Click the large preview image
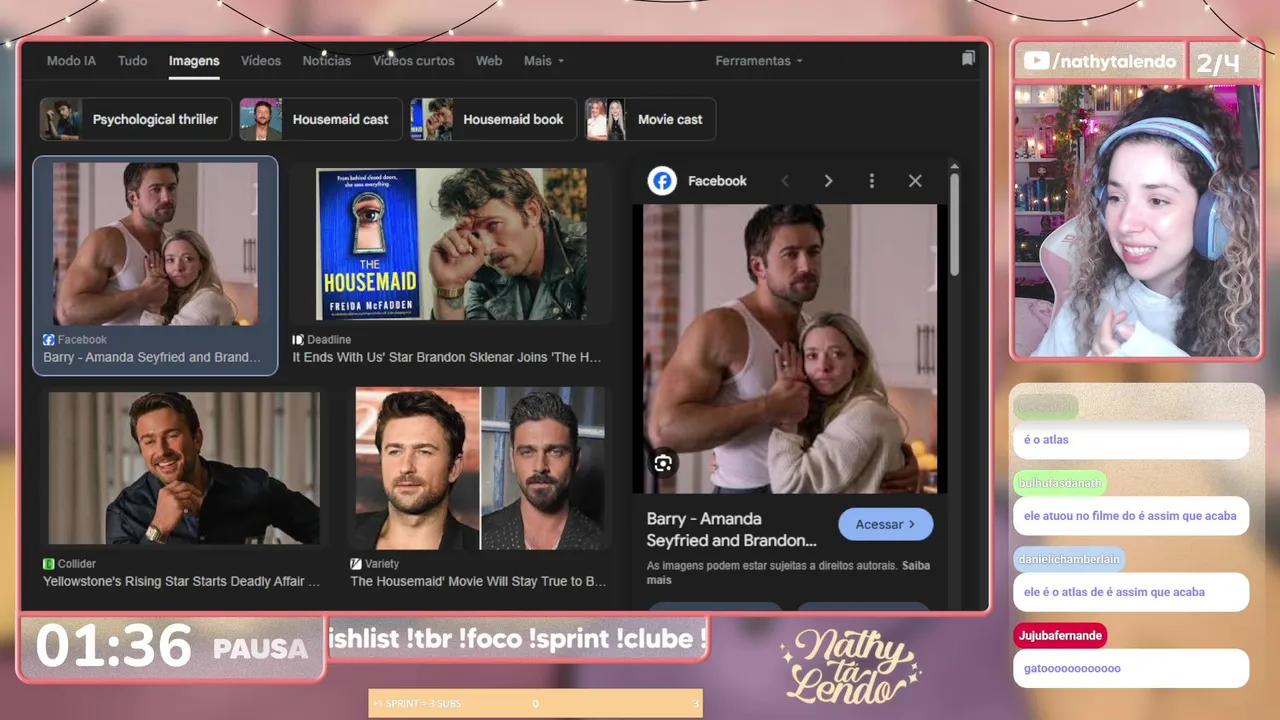Screen dimensions: 1280x720 [791, 348]
